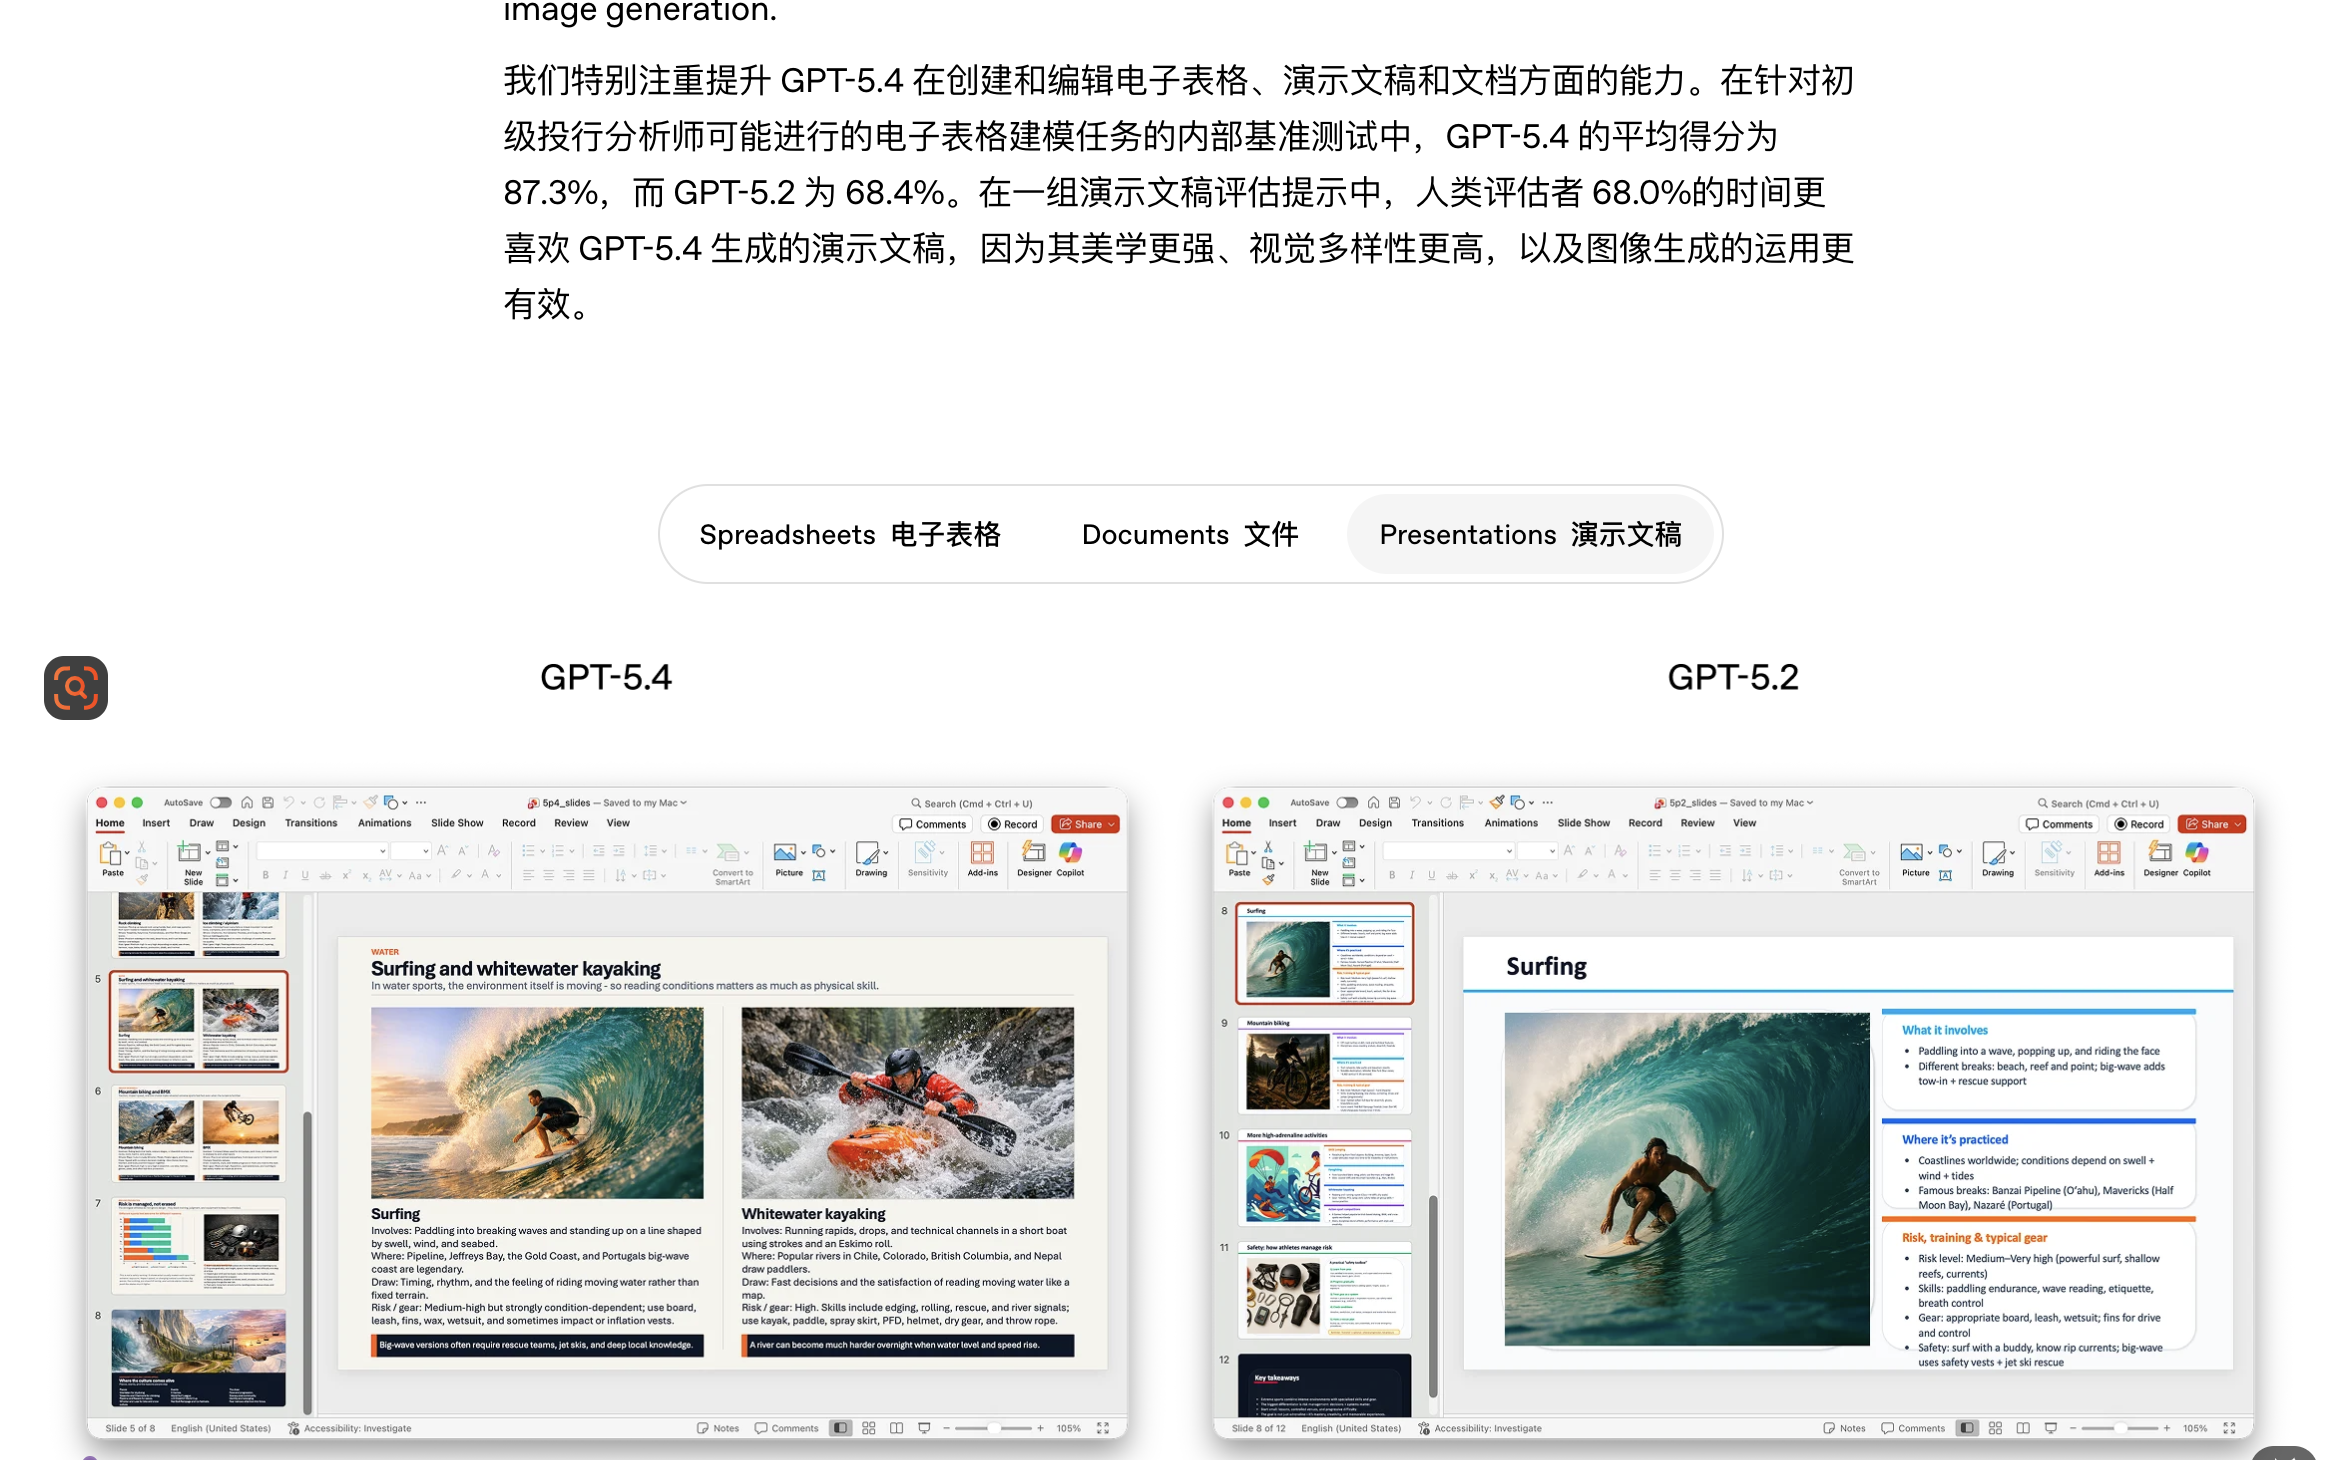
Task: Toggle AutoSave switch in the 5p4_slides window
Action: click(221, 802)
